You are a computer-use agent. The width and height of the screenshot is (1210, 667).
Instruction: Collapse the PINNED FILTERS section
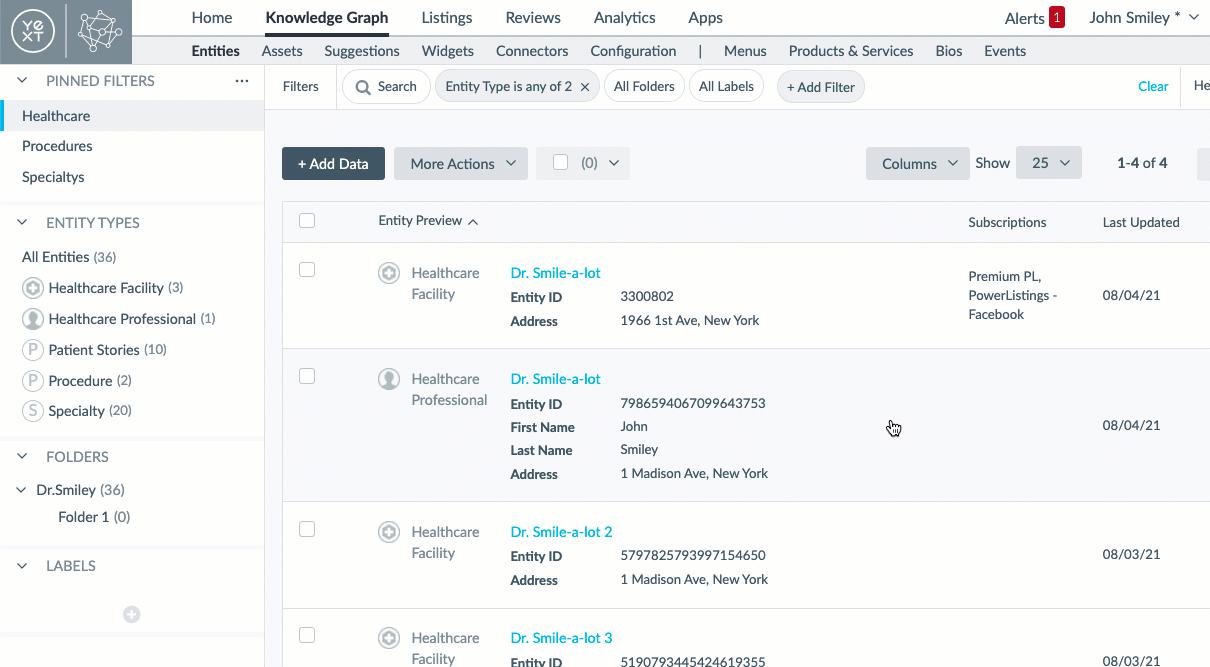tap(21, 80)
